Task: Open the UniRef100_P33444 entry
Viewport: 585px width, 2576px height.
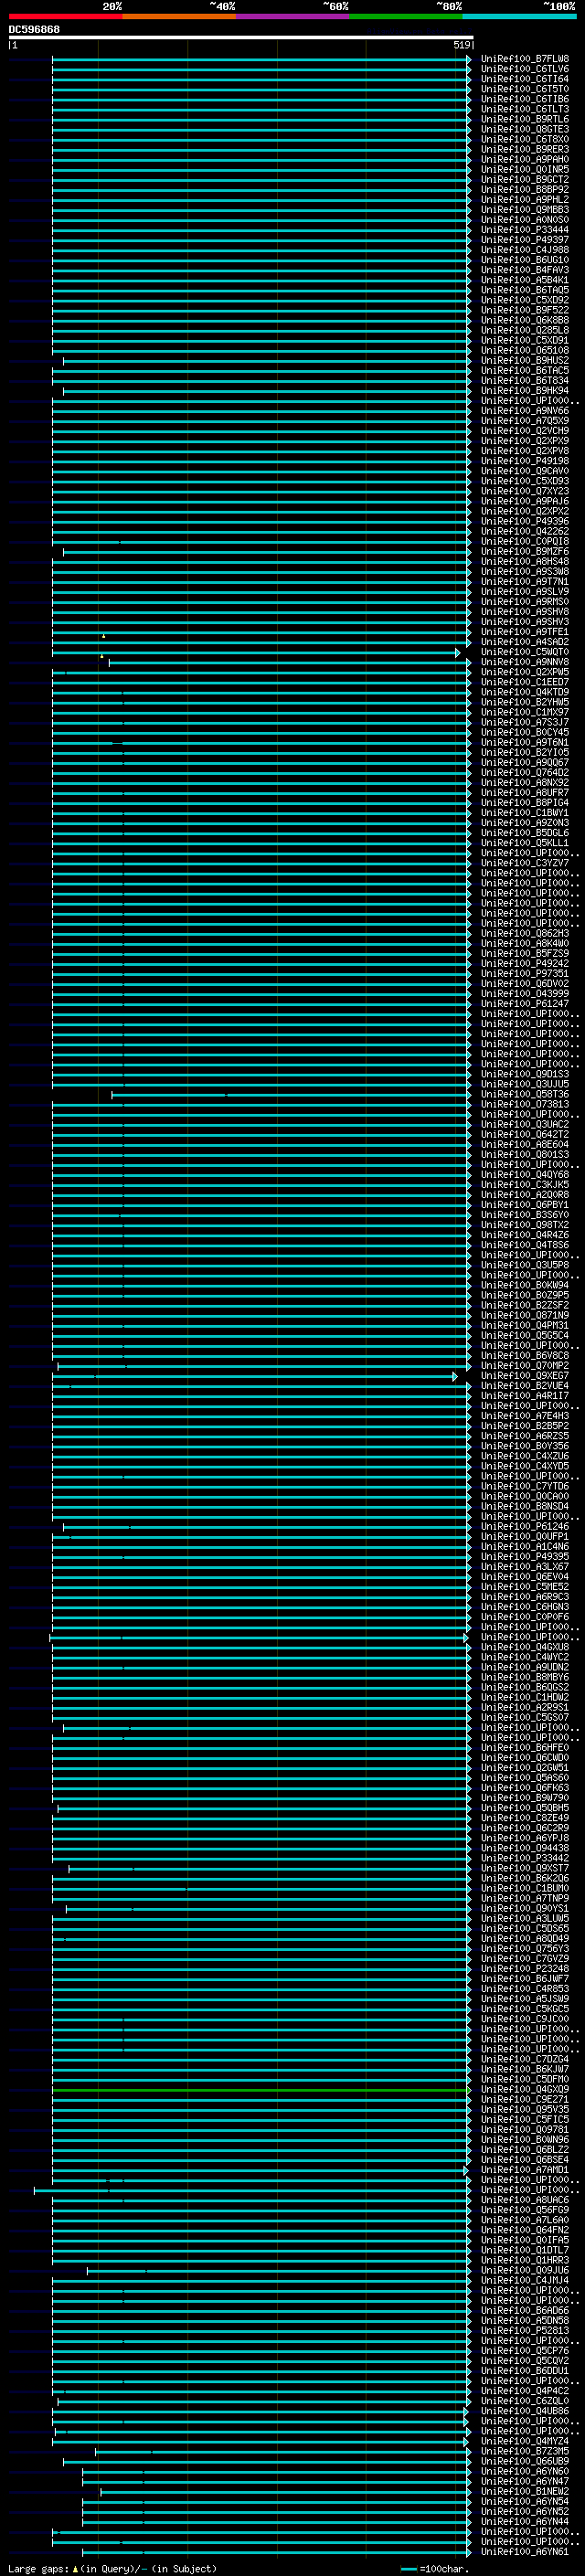Action: point(525,230)
